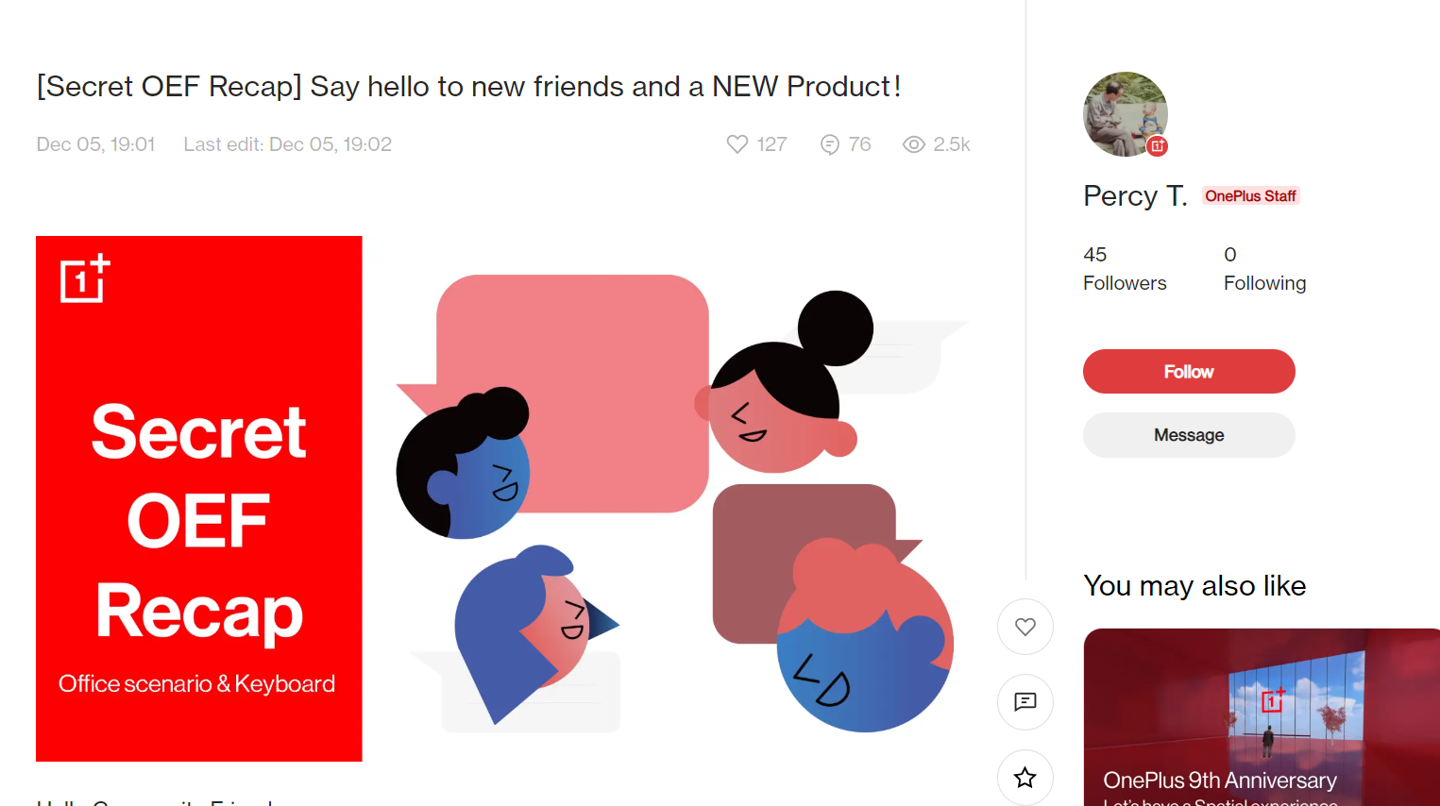
Task: Click the OnePlus logo on the red banner
Action: (85, 279)
